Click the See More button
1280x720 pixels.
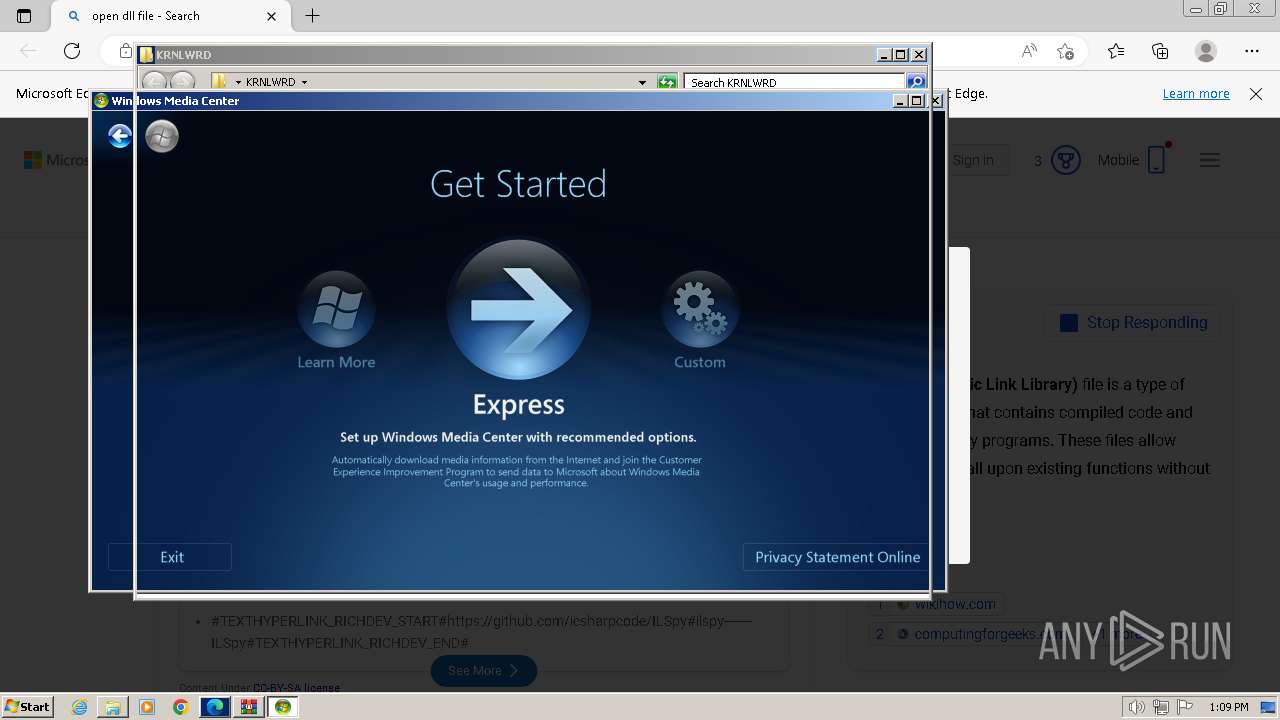pos(483,670)
